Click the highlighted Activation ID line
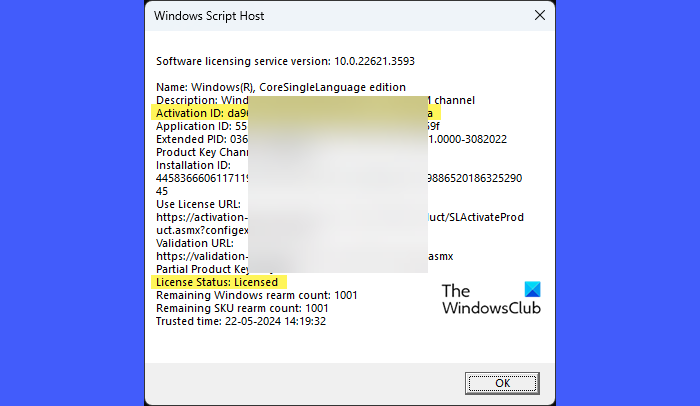 [x=199, y=113]
